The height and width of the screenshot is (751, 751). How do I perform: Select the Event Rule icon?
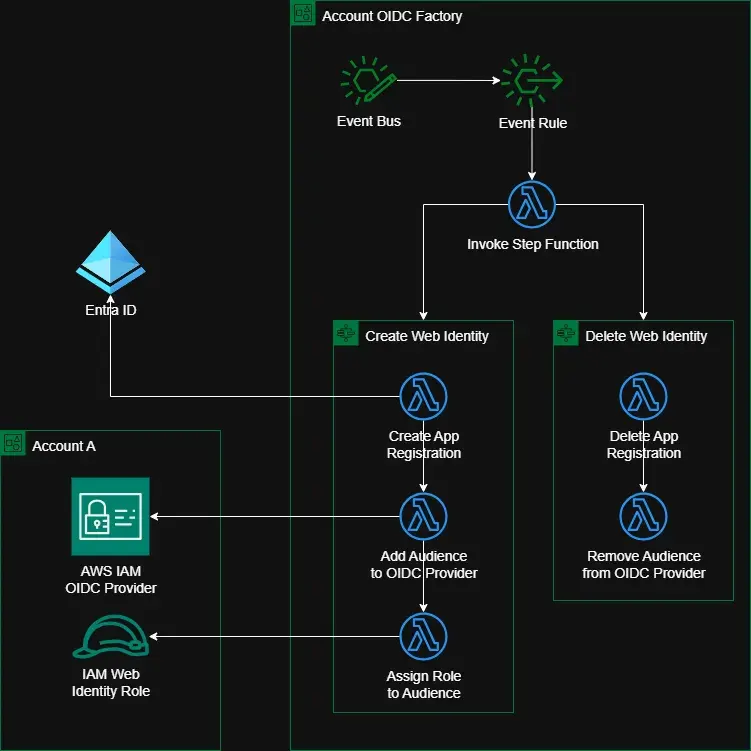click(x=531, y=82)
